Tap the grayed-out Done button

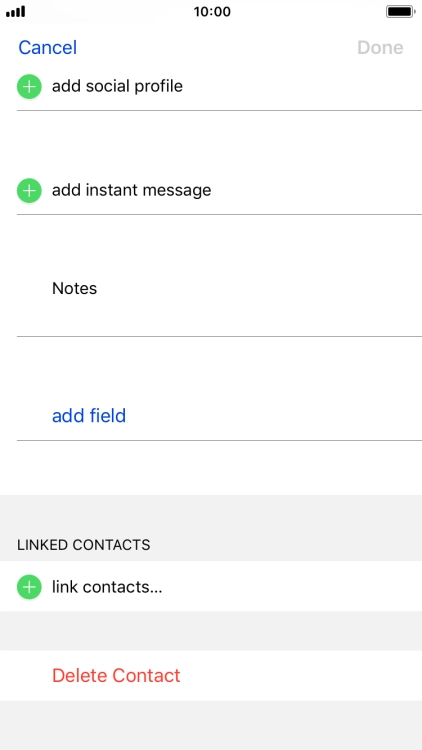[380, 48]
